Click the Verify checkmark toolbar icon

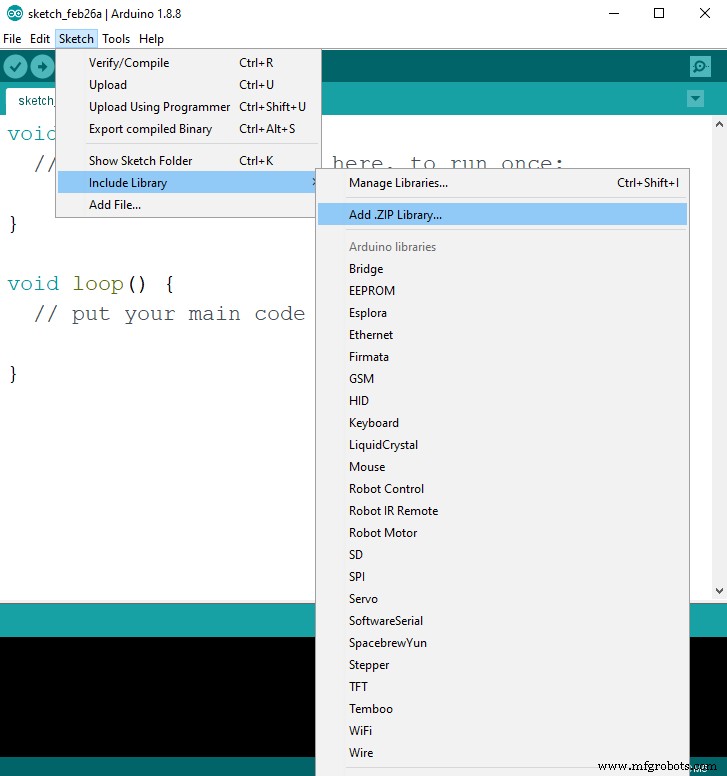point(15,67)
